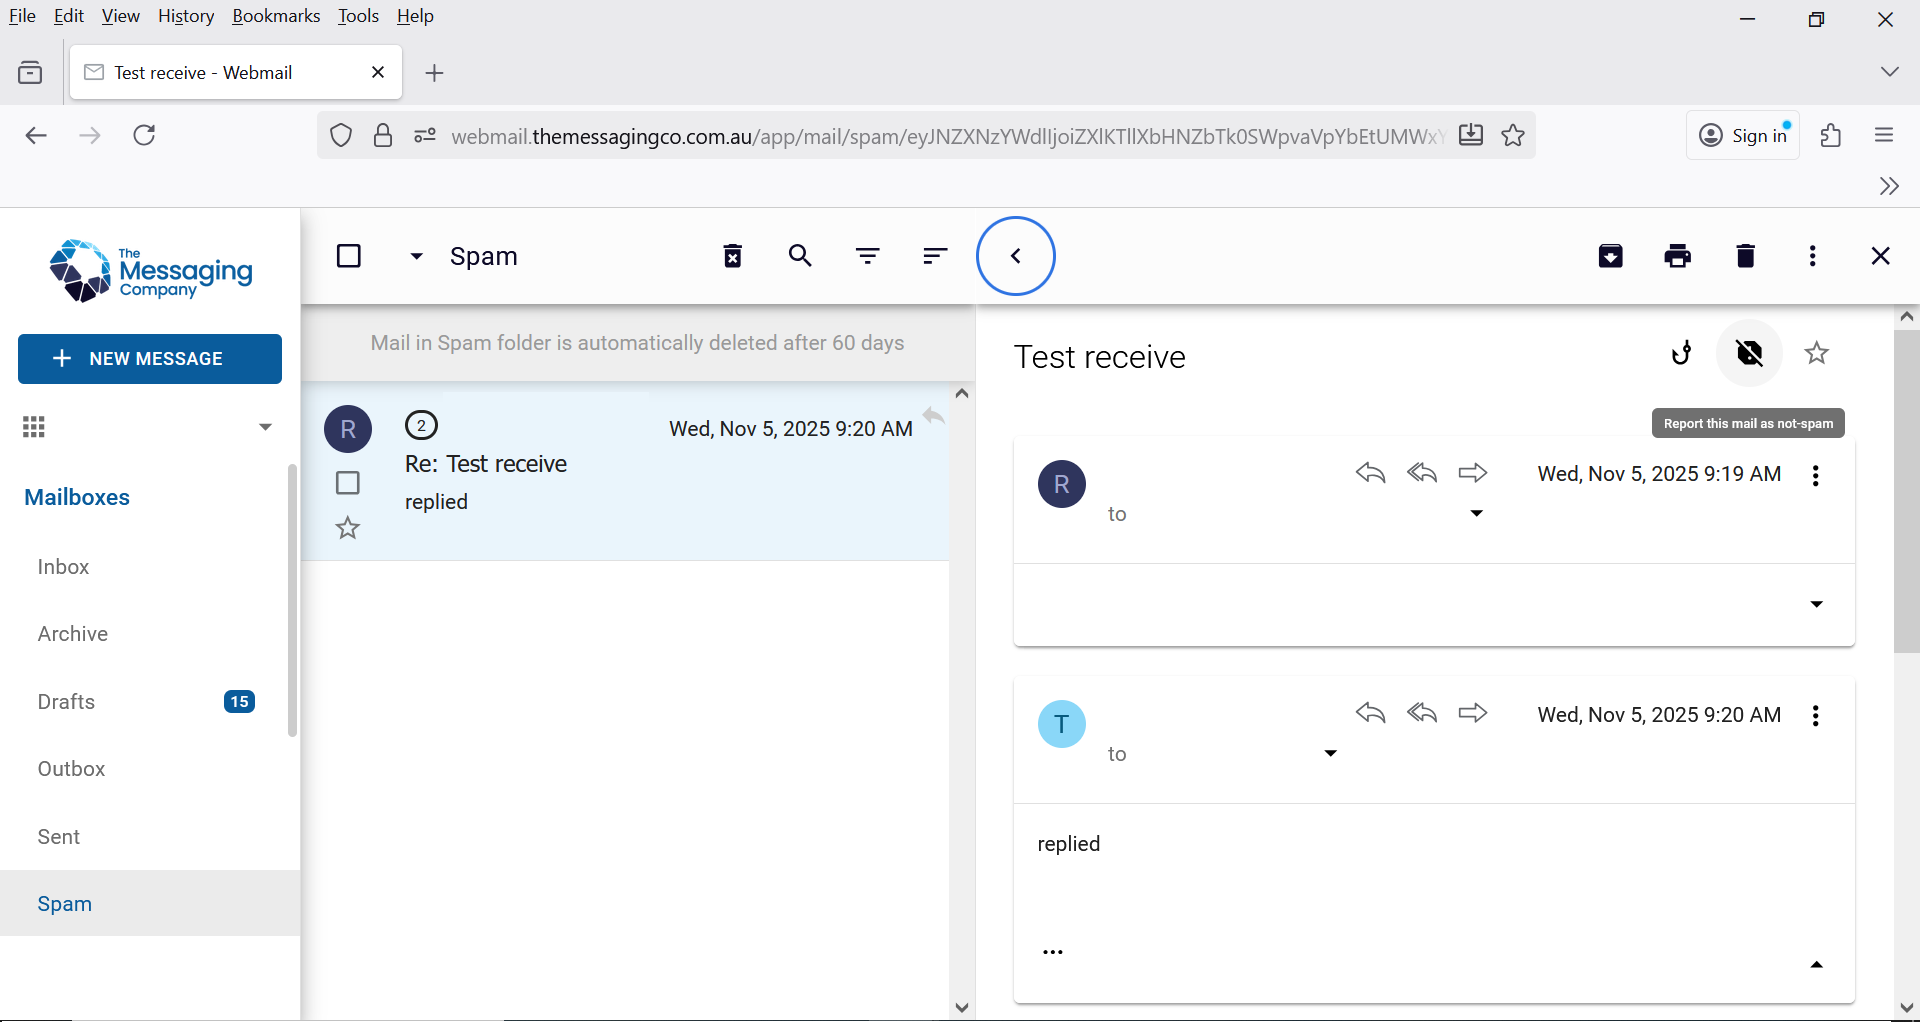Show more toolbar items via double chevron

point(1889,186)
